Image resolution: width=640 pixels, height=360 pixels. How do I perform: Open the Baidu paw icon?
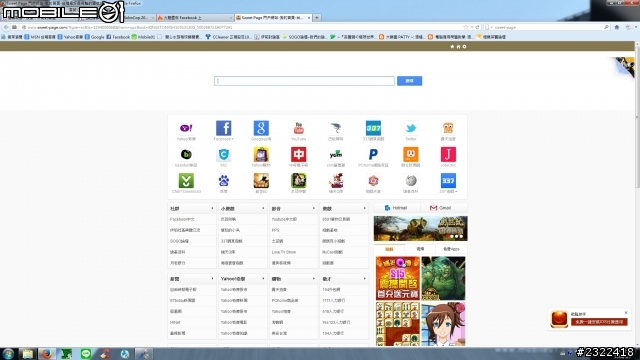(224, 180)
